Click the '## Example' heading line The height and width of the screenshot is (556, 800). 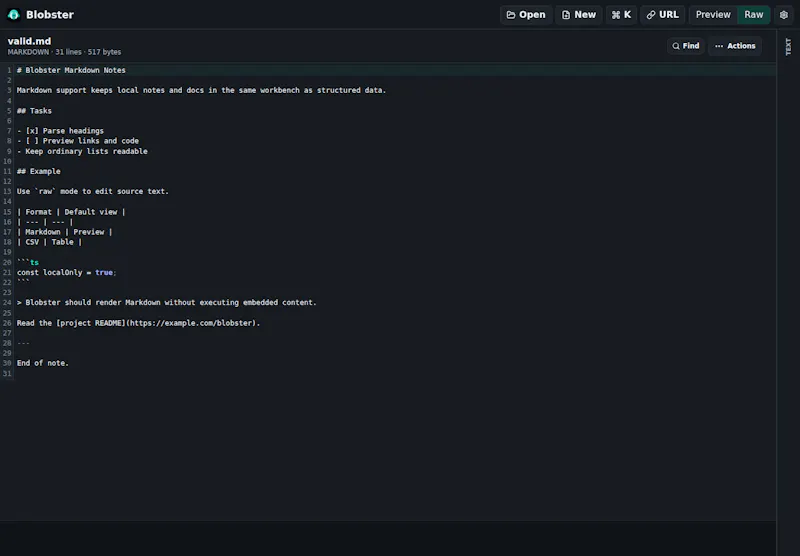pyautogui.click(x=39, y=171)
